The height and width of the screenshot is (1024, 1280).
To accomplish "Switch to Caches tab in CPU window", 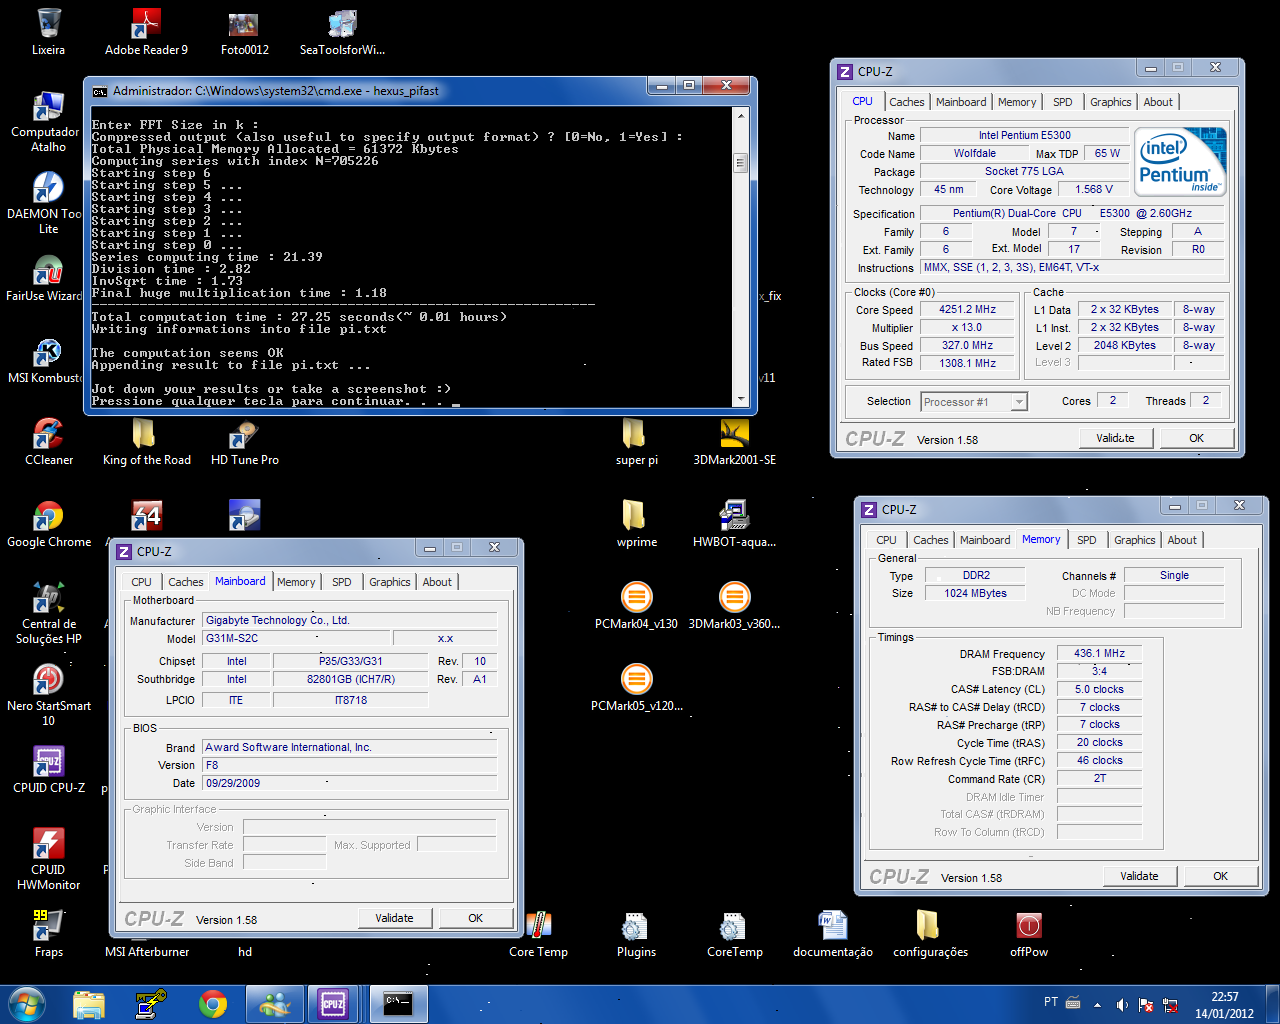I will point(907,102).
